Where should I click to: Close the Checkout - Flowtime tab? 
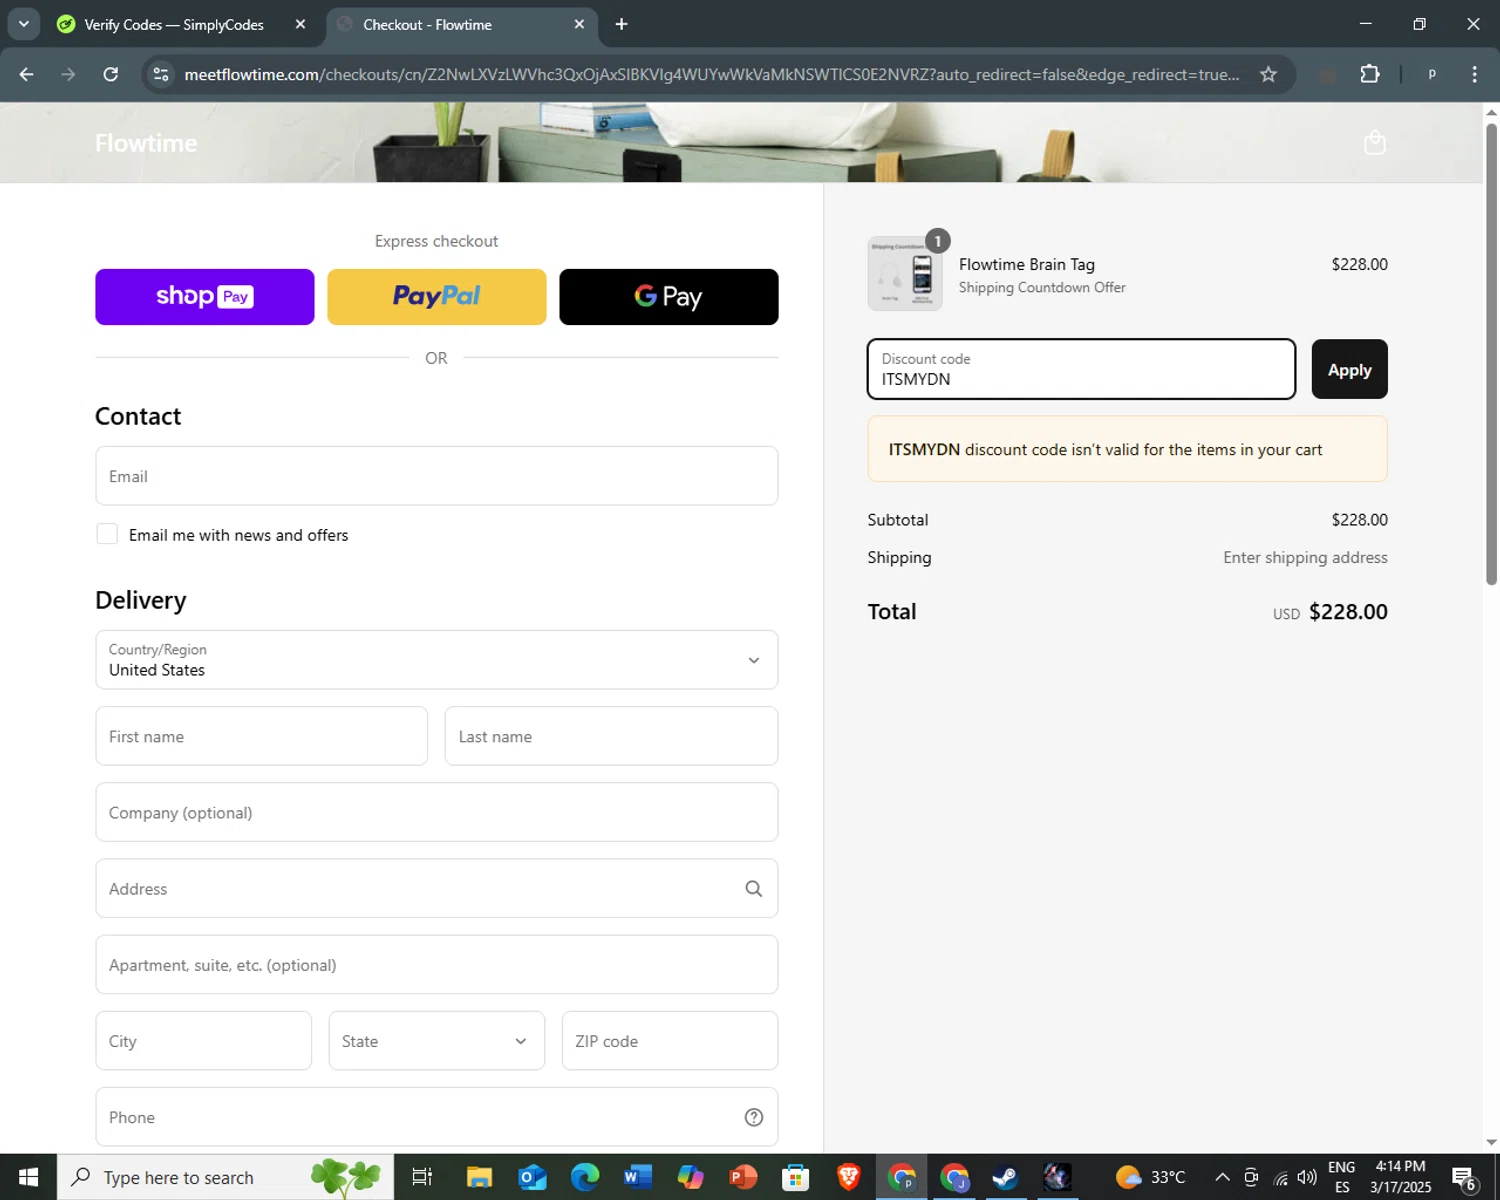[579, 24]
